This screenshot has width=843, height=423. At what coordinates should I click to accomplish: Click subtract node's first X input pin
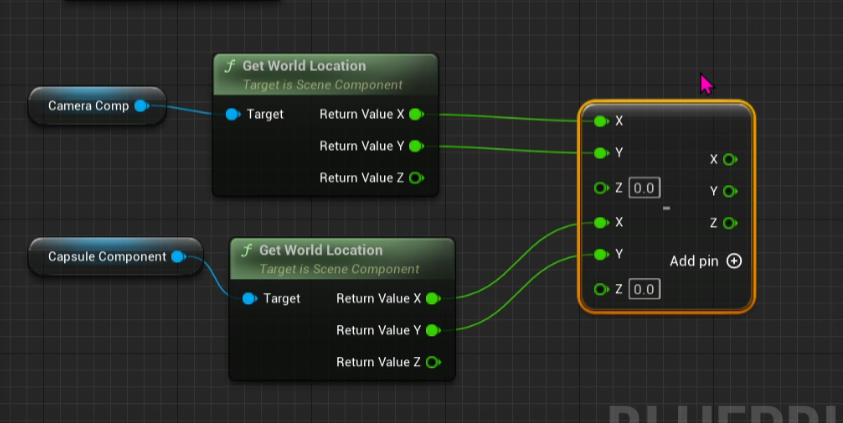pos(601,121)
